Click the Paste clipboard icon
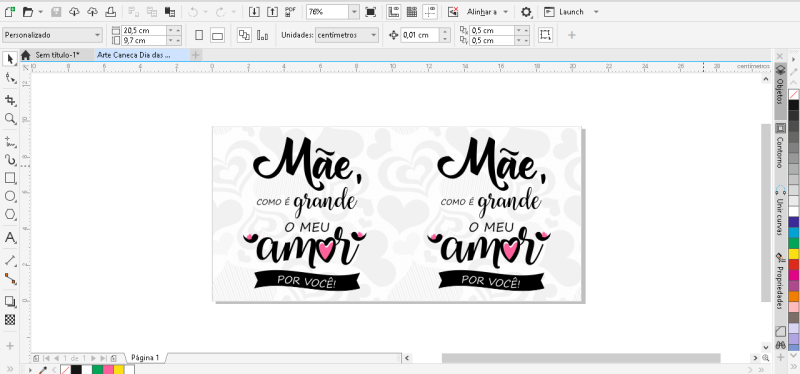 pyautogui.click(x=170, y=12)
